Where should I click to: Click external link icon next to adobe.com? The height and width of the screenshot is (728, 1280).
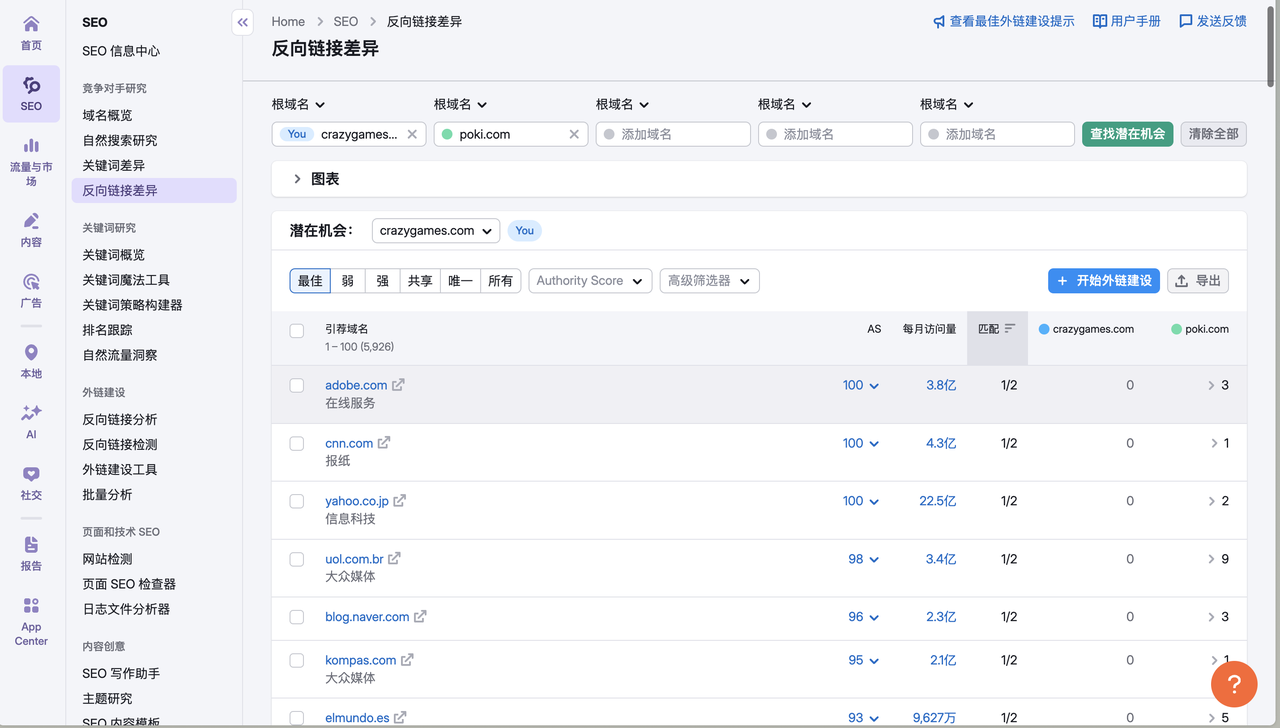pyautogui.click(x=398, y=385)
